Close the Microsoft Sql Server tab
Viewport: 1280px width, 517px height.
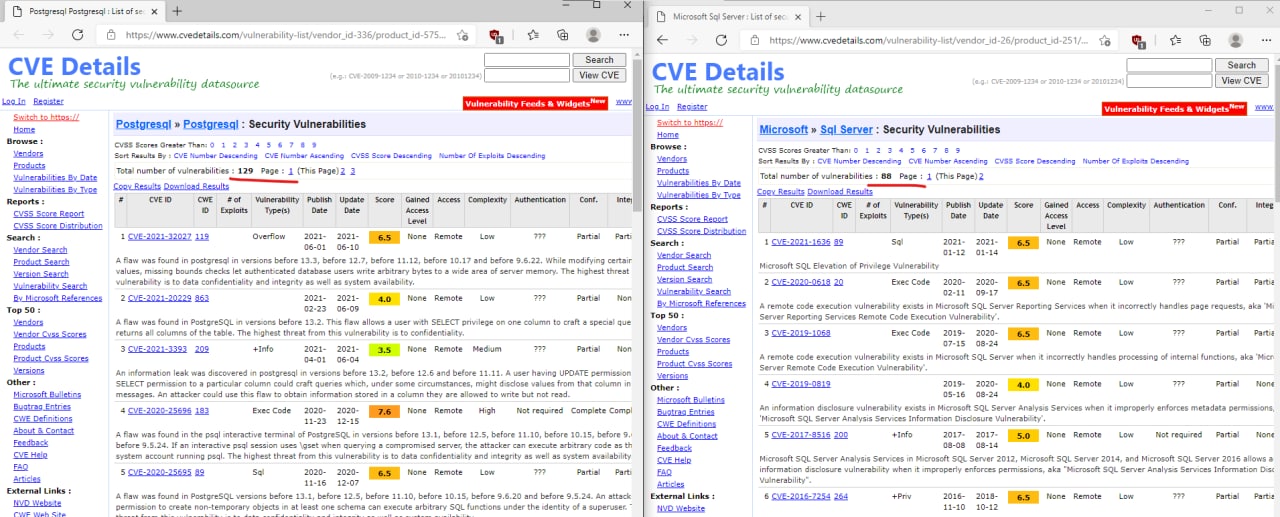(796, 17)
